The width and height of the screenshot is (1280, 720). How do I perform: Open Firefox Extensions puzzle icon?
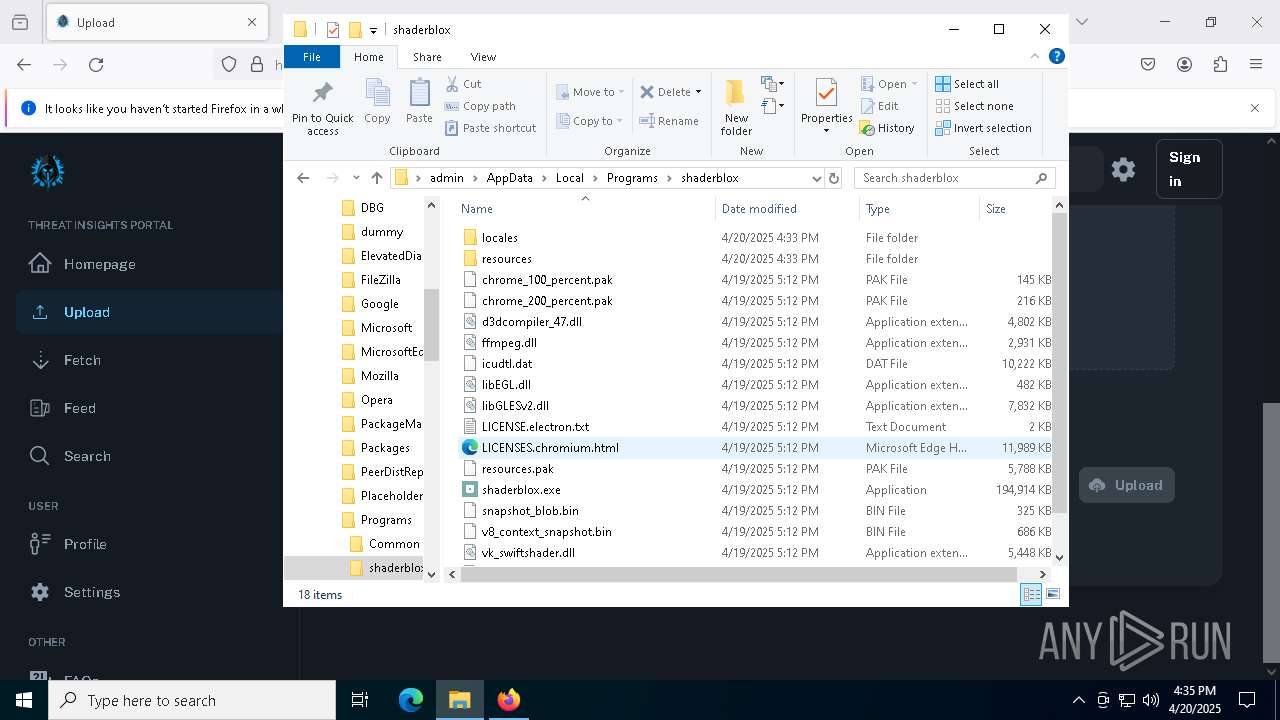click(1220, 65)
